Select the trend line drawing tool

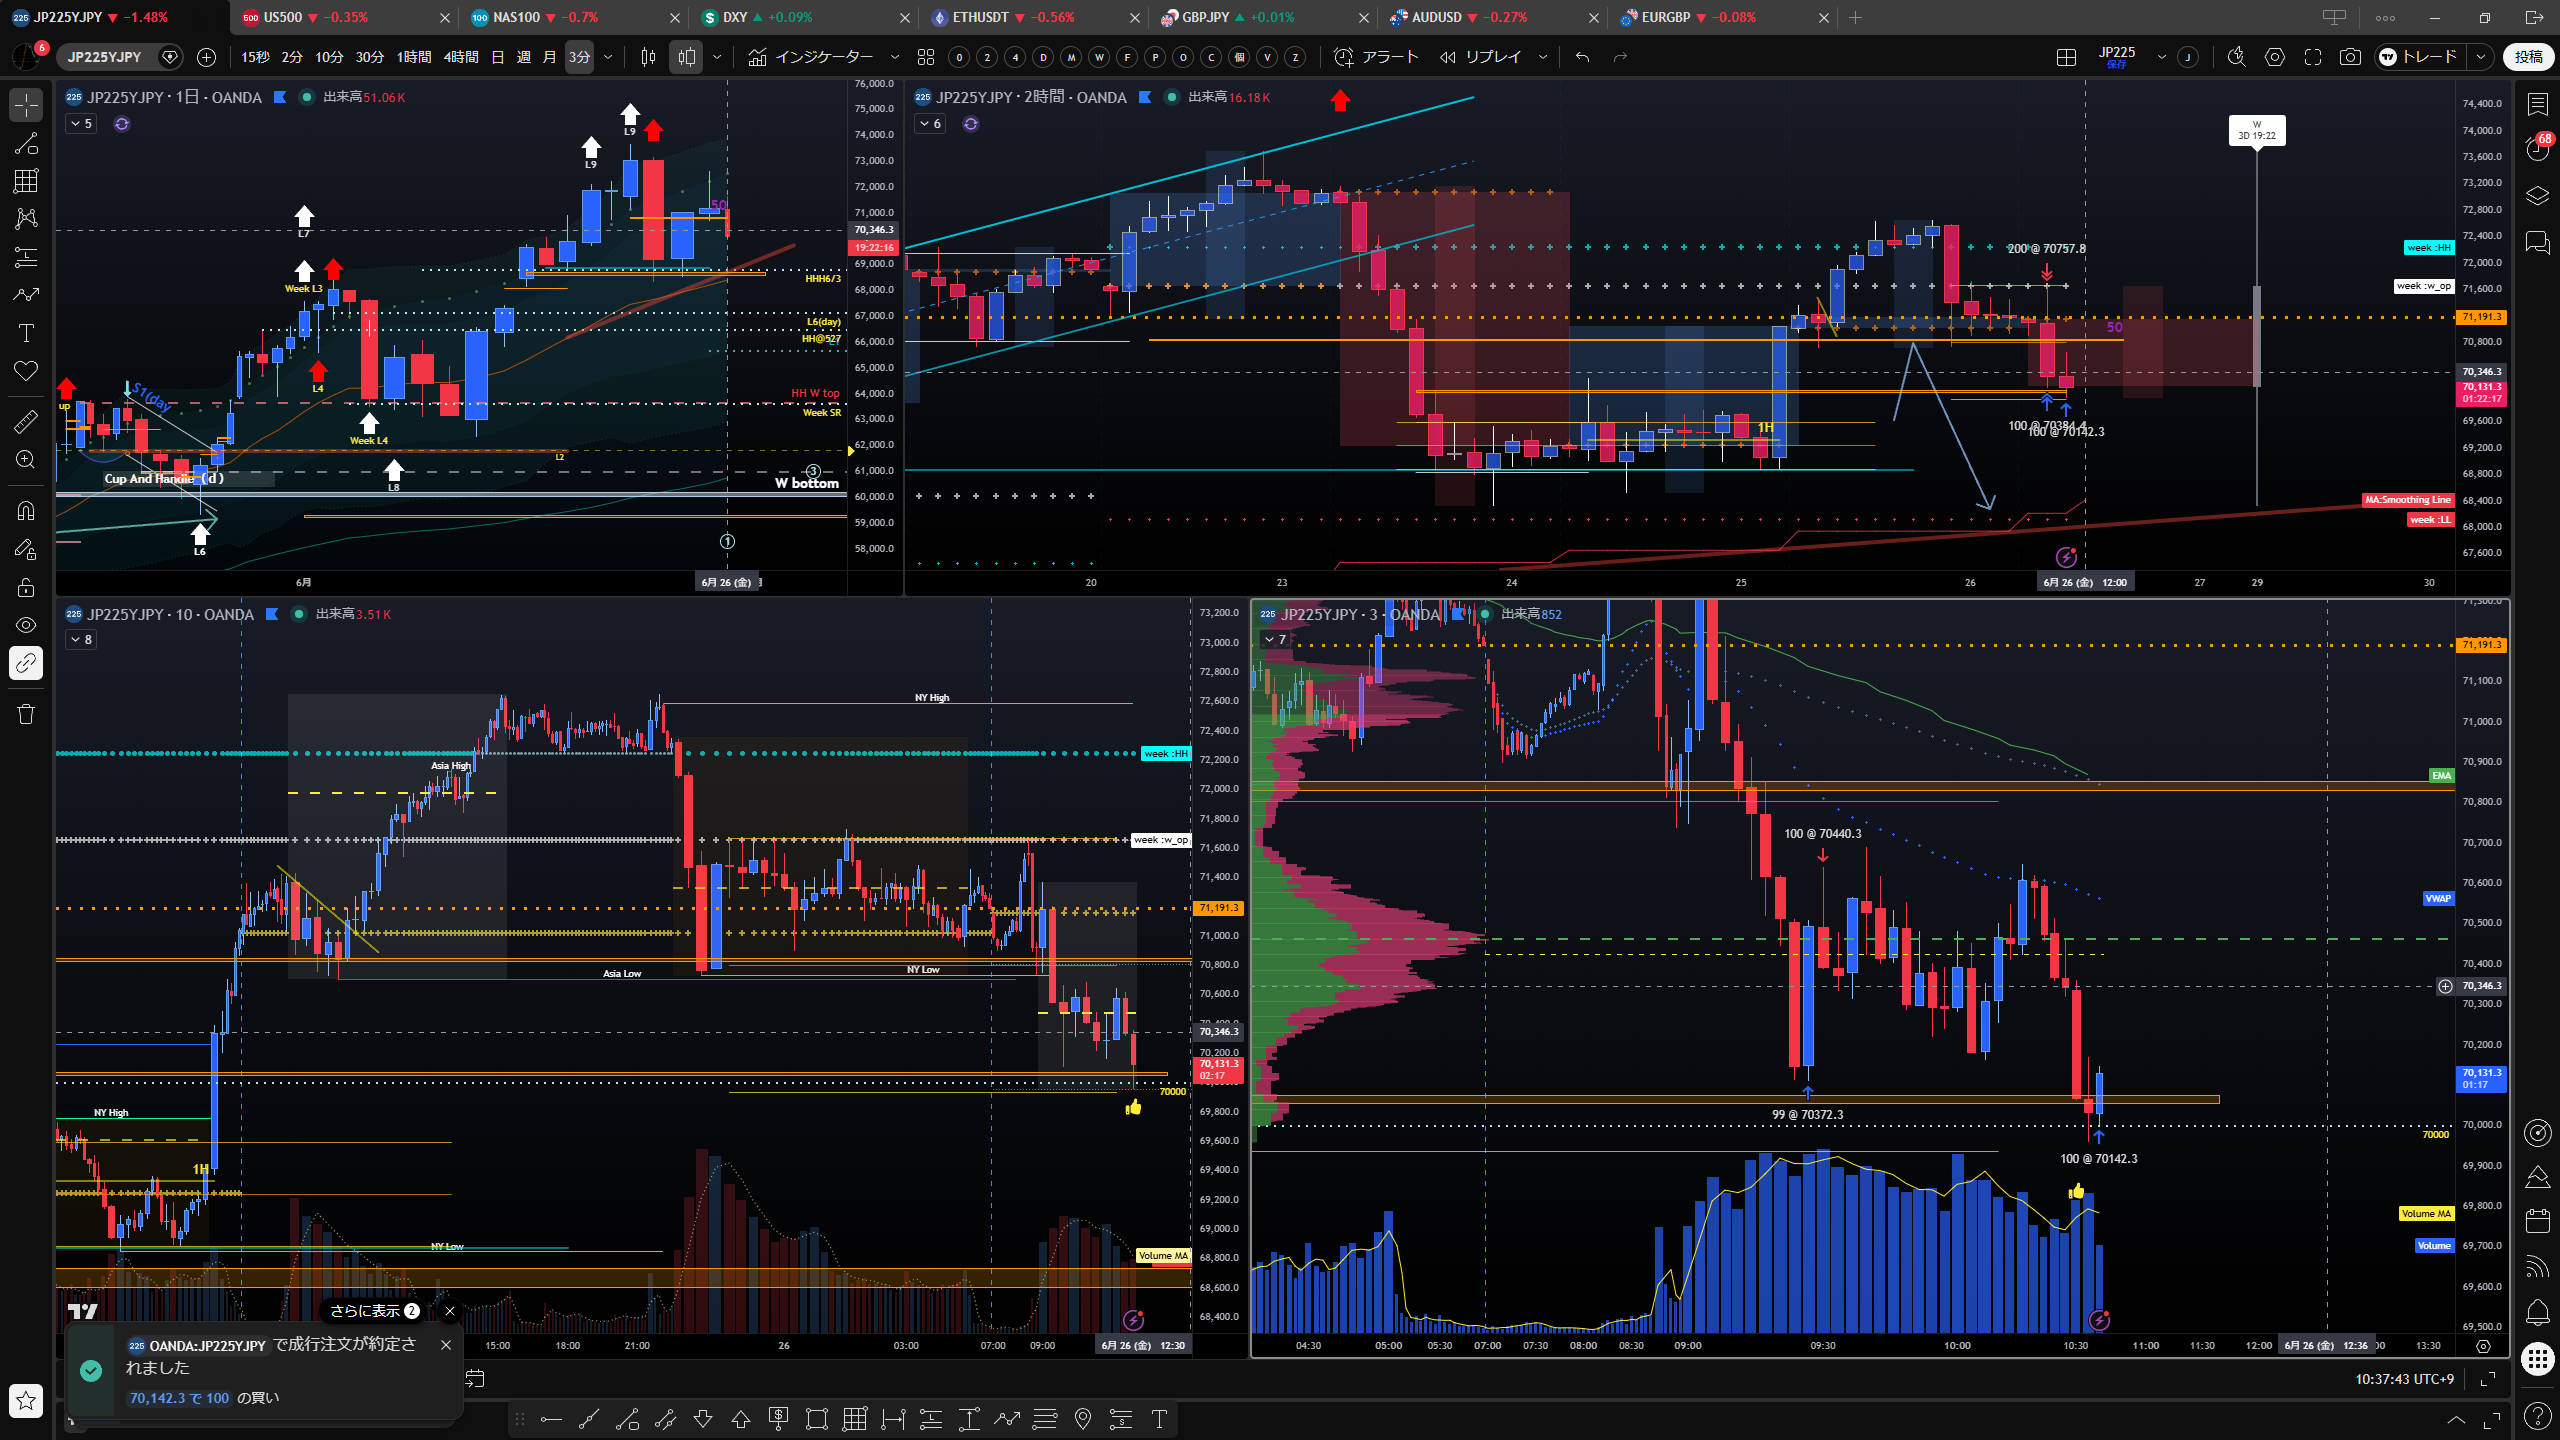[x=26, y=143]
